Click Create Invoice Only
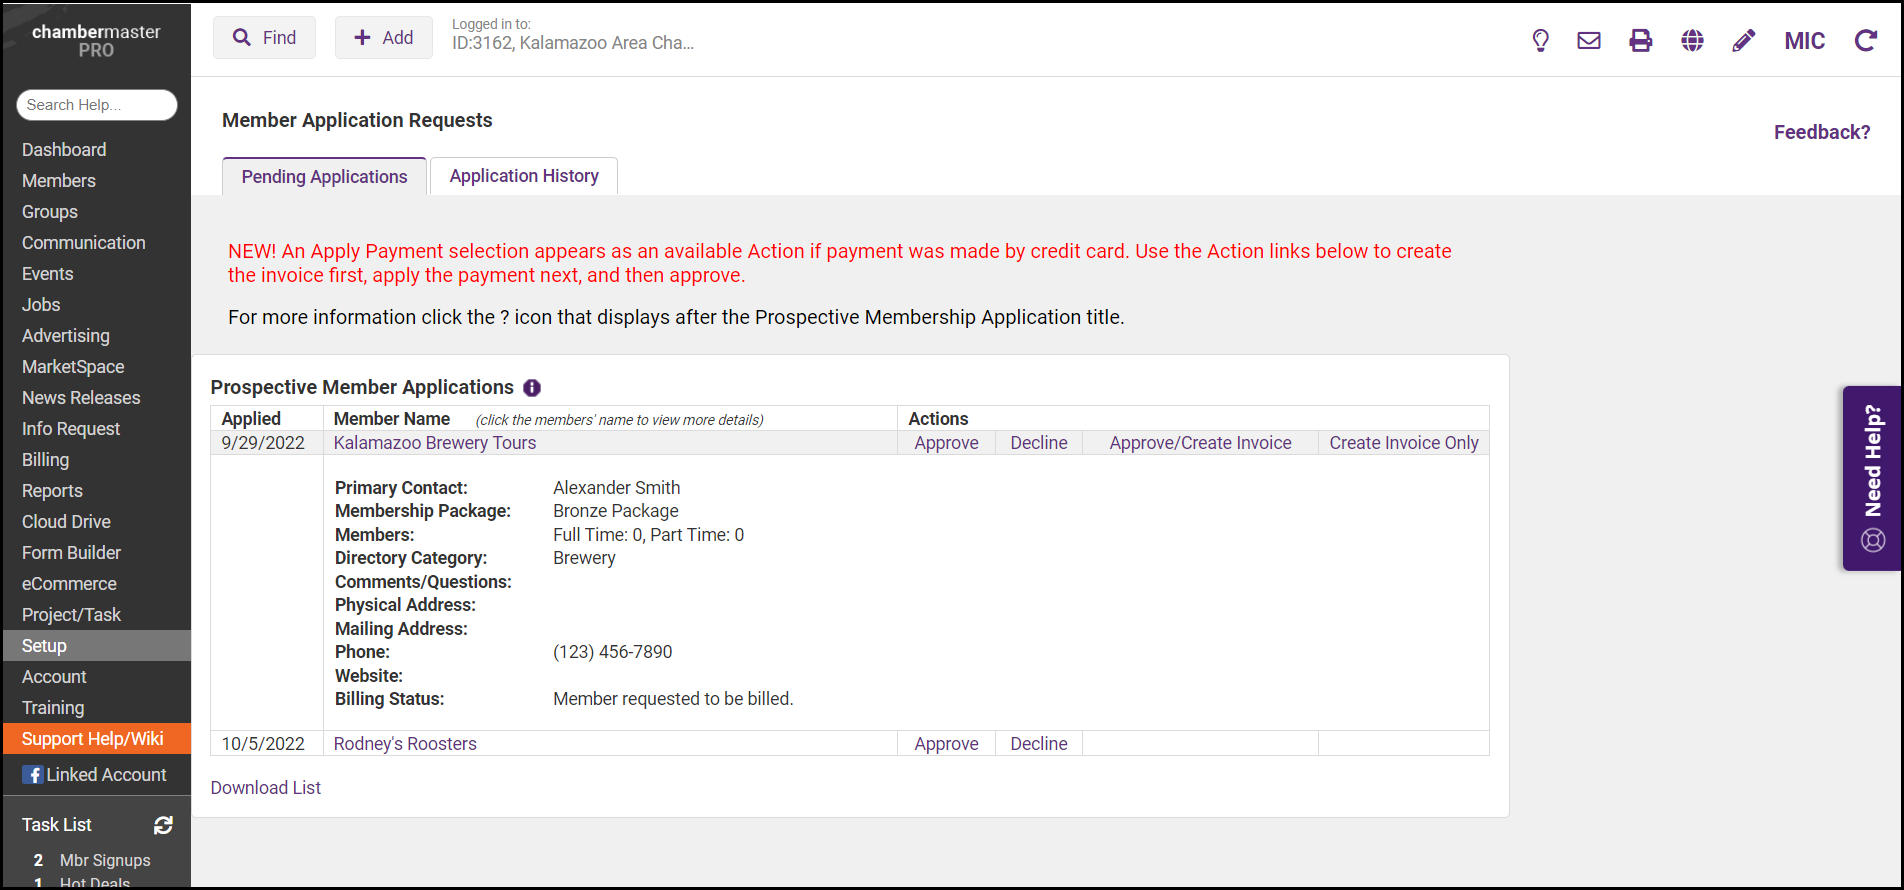The width and height of the screenshot is (1904, 890). tap(1404, 443)
